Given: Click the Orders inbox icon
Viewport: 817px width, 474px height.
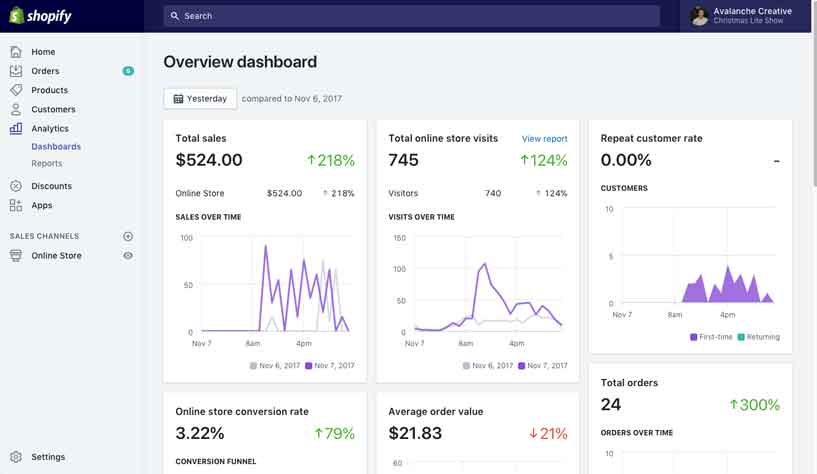Looking at the screenshot, I should (16, 71).
